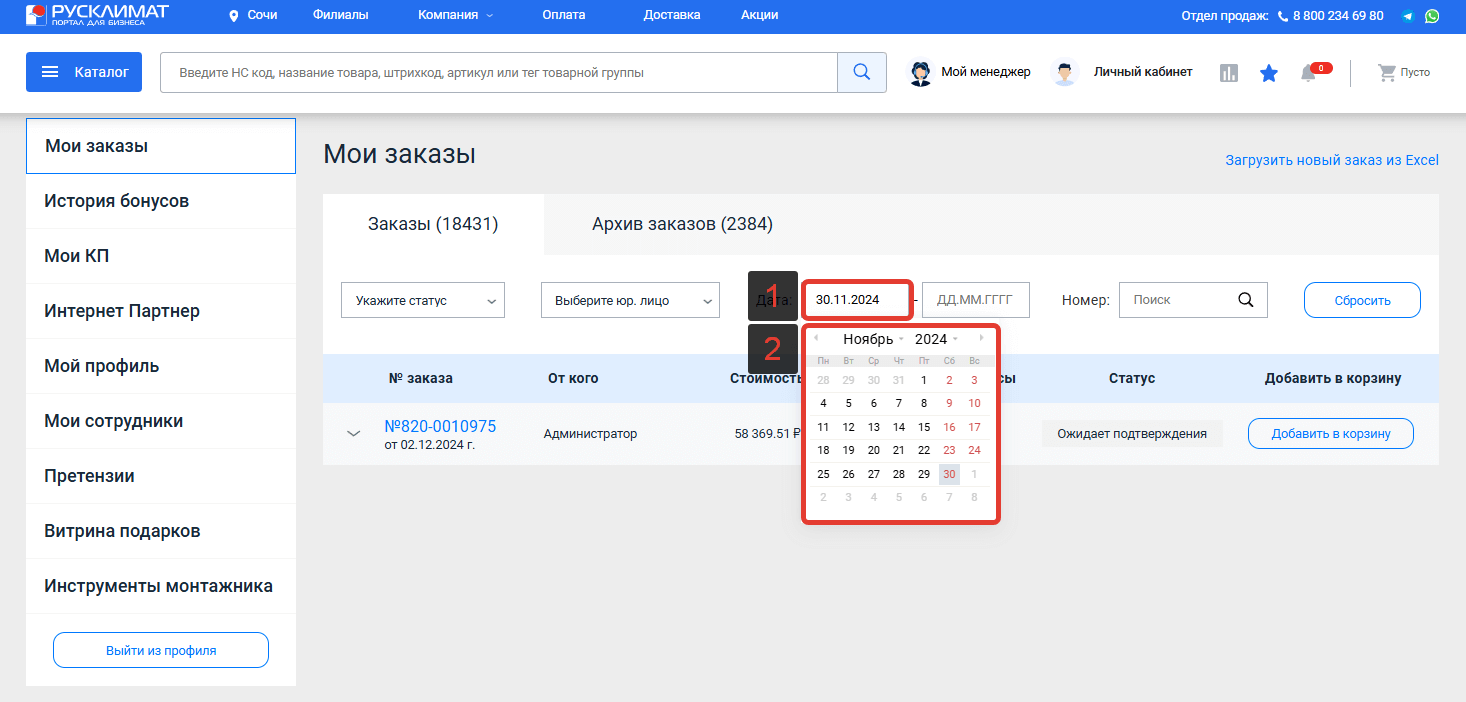Image resolution: width=1466 pixels, height=702 pixels.
Task: Click the Личный кабинет avatar icon
Action: pos(1065,72)
